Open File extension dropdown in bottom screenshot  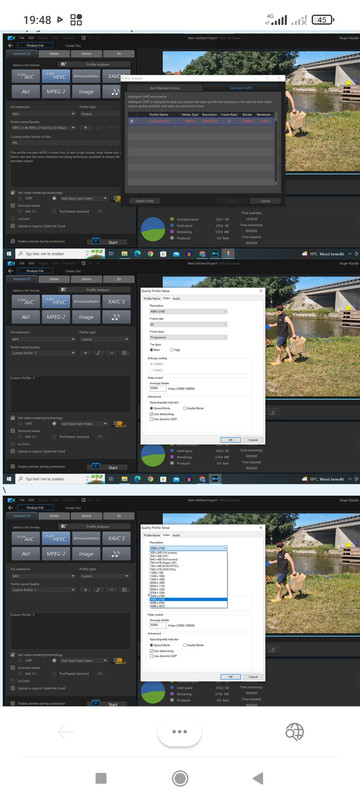43,576
